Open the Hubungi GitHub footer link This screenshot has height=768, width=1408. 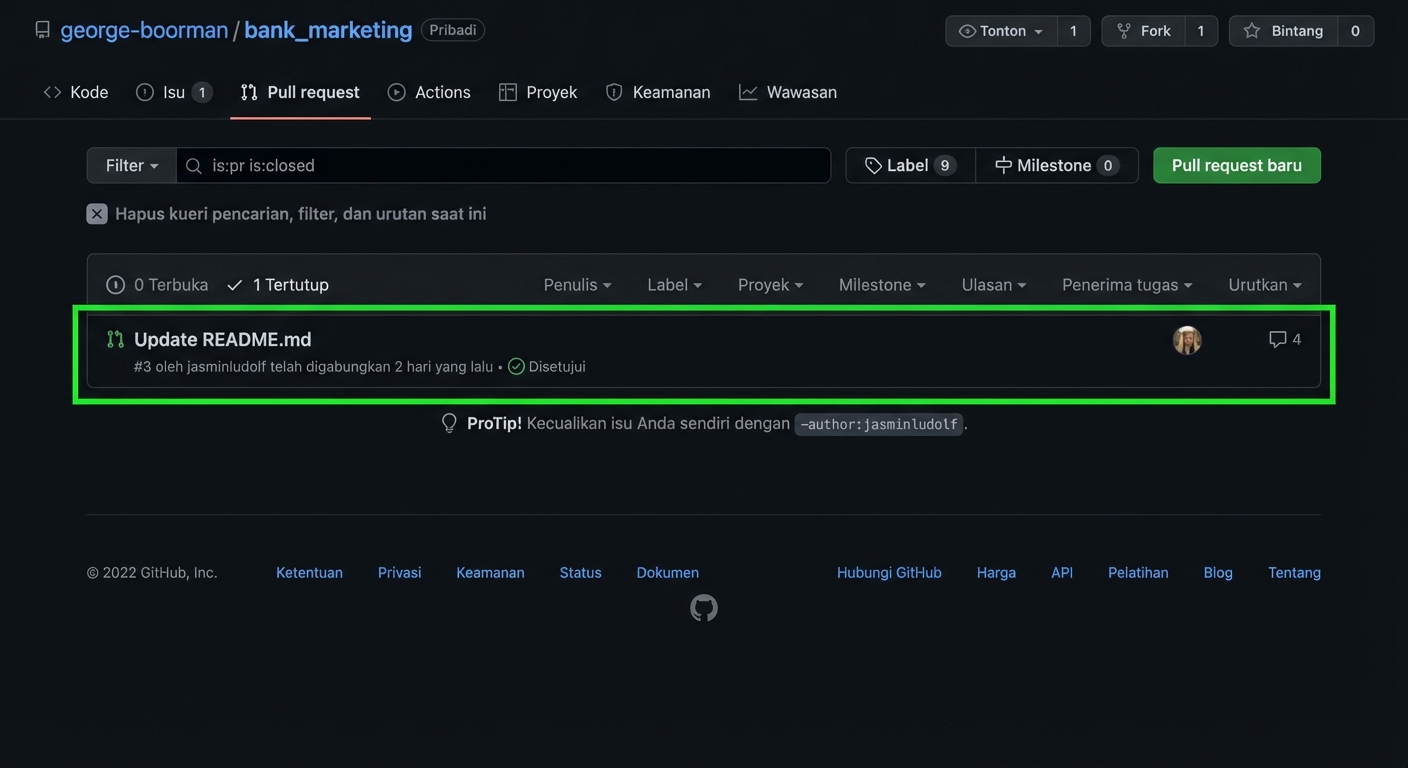point(889,573)
